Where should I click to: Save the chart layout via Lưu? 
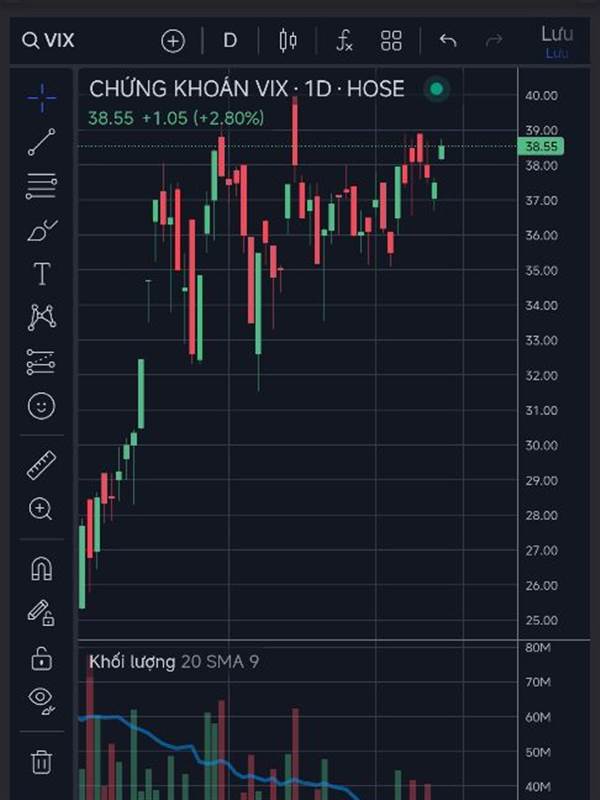[x=557, y=34]
